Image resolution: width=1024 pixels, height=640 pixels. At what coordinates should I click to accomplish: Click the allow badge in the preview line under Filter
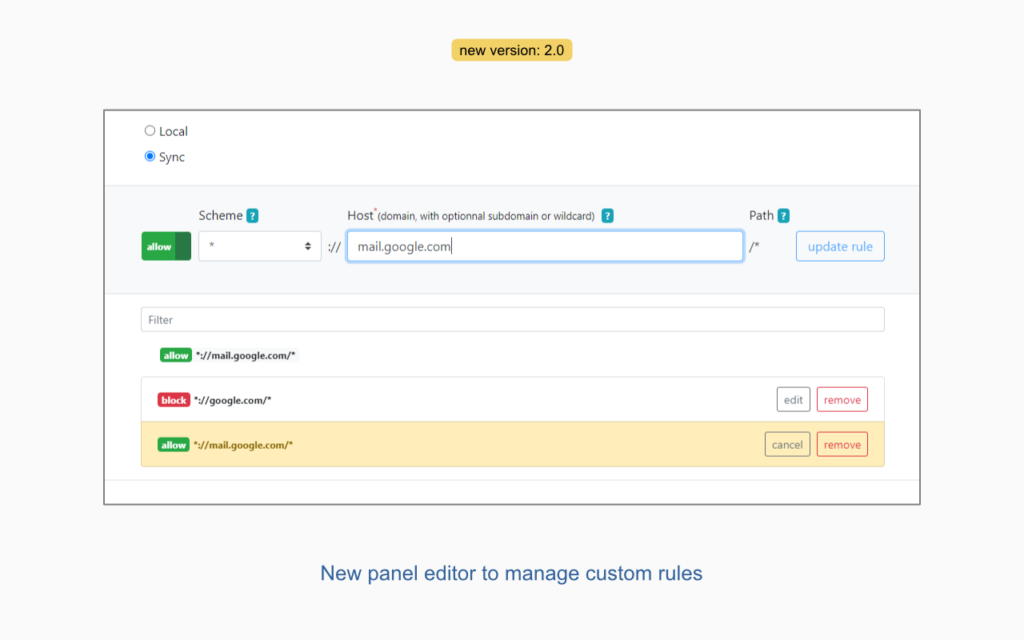tap(176, 355)
